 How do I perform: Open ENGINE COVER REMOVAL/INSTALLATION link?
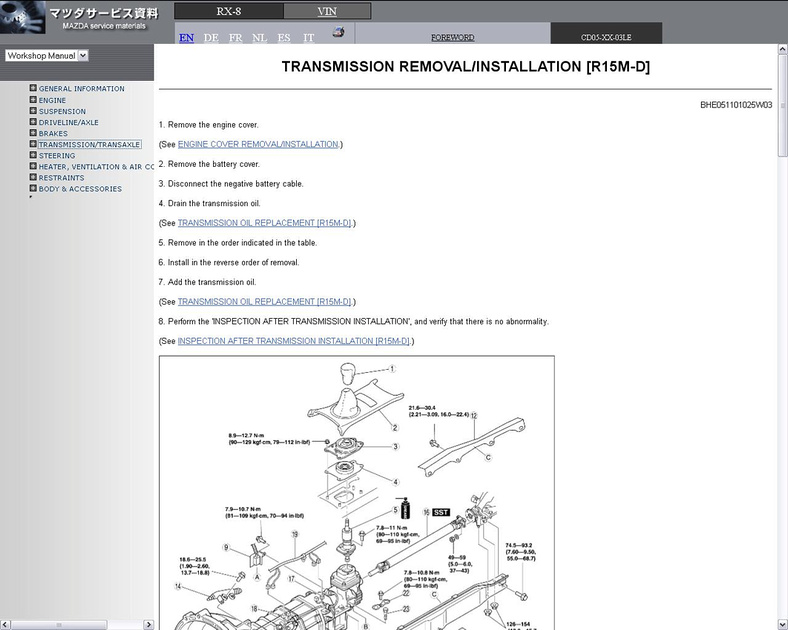tap(258, 144)
